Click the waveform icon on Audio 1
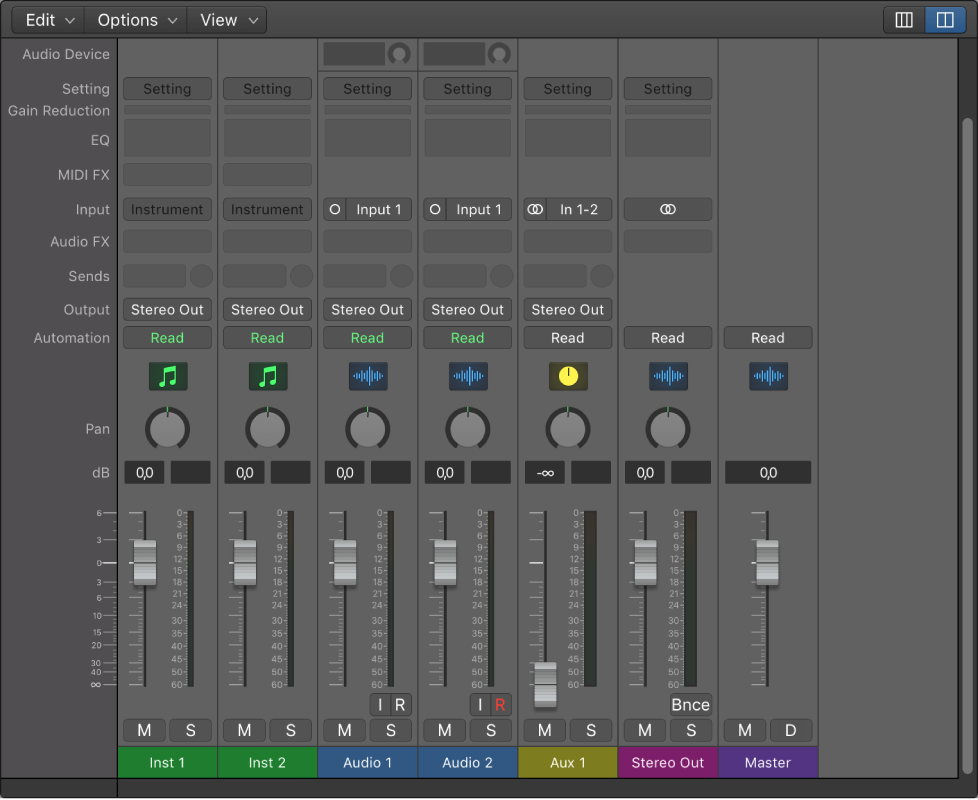 (x=367, y=377)
